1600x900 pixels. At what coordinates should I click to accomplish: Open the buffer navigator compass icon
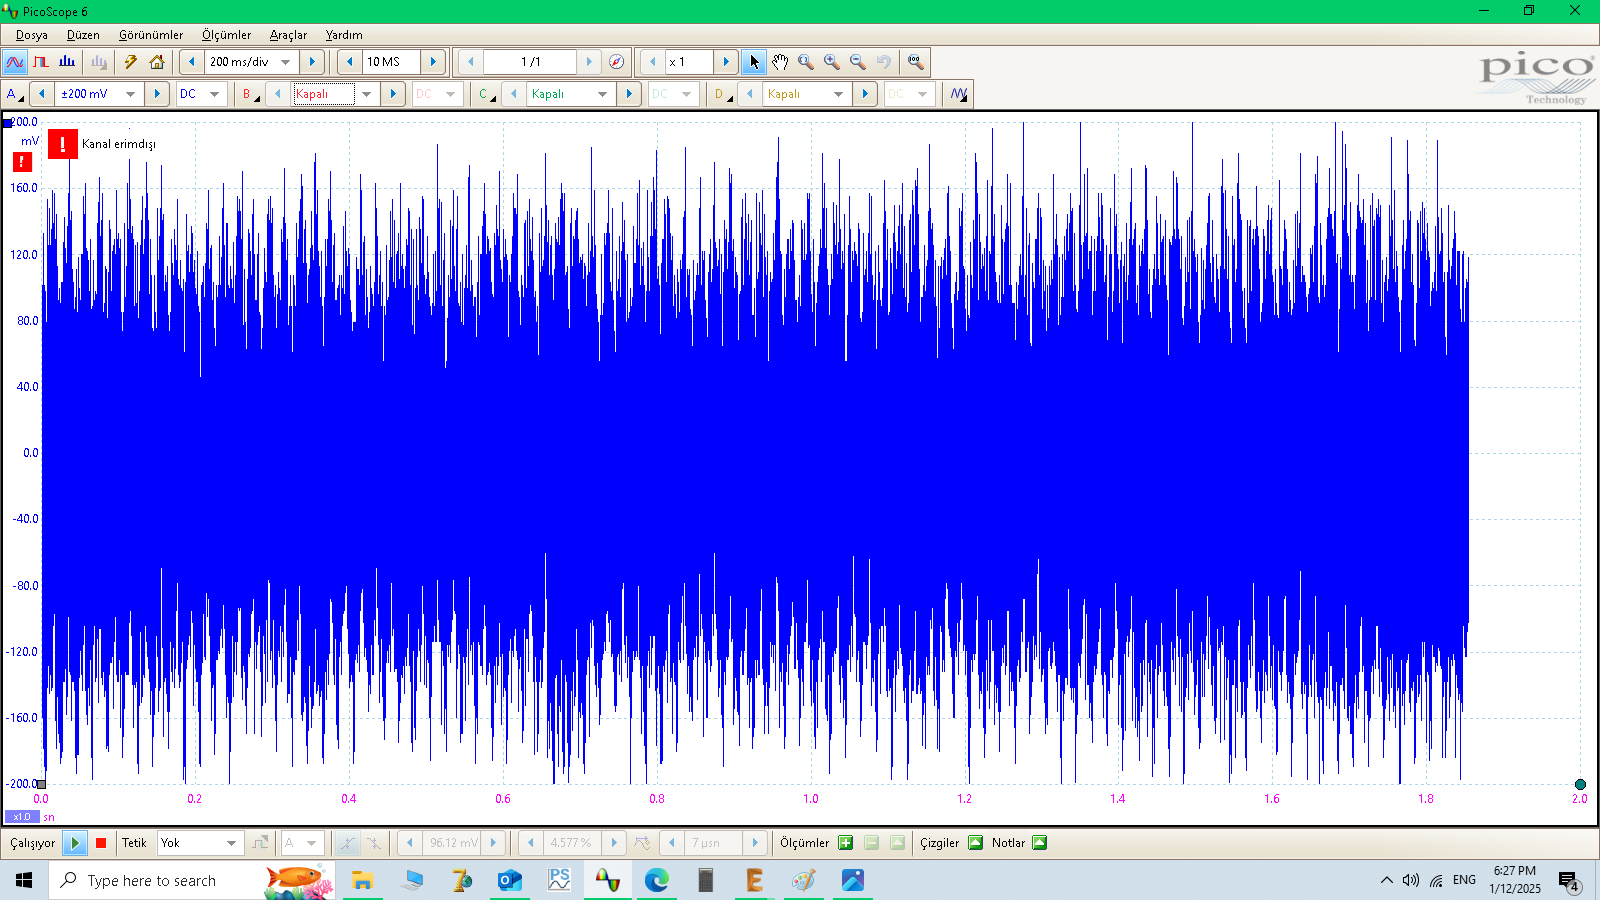(617, 62)
